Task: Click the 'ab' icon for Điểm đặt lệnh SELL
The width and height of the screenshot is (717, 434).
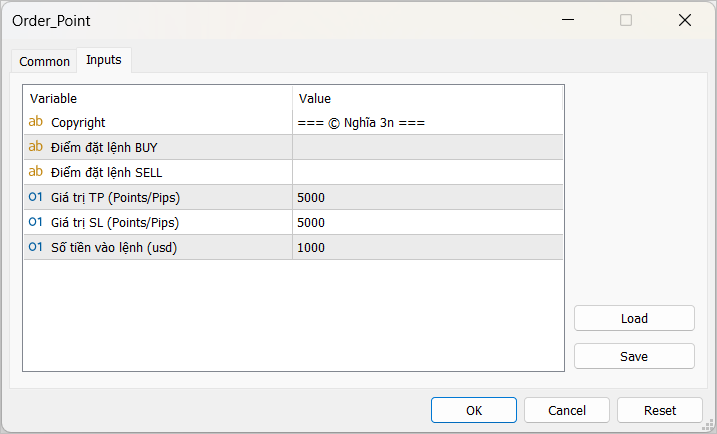Action: (36, 172)
